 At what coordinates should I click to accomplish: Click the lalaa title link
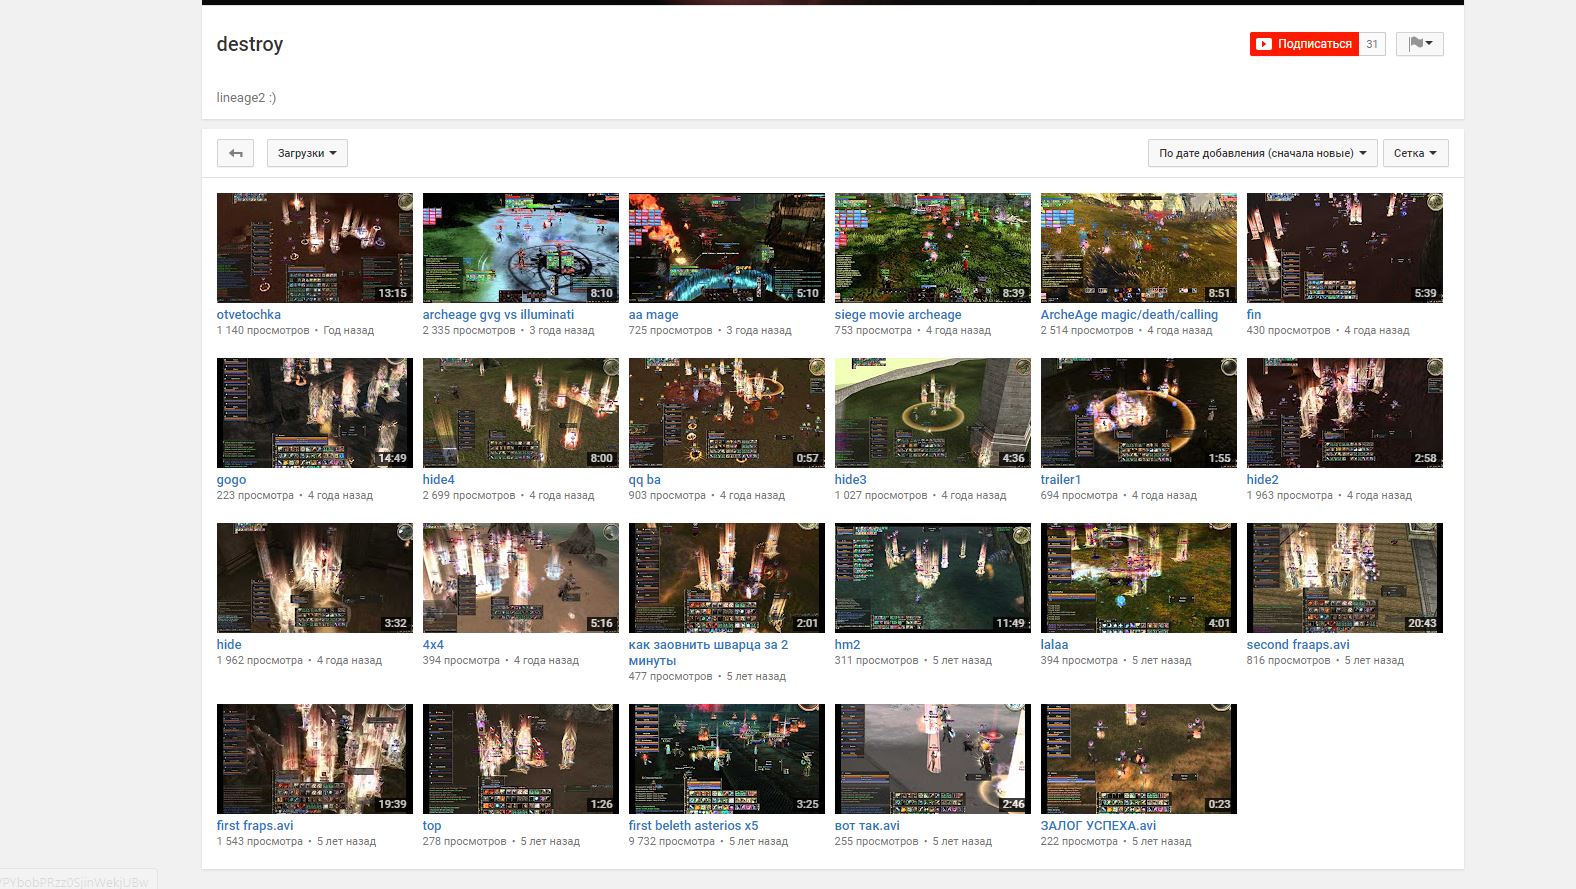[x=1055, y=644]
